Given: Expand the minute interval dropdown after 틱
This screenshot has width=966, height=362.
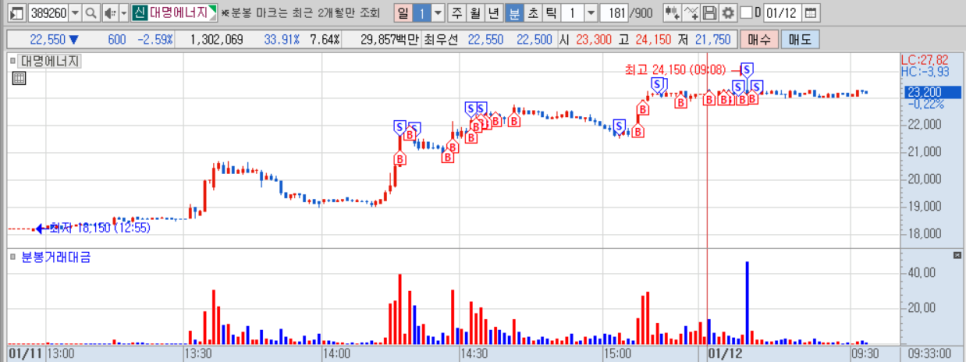Looking at the screenshot, I should pos(590,12).
